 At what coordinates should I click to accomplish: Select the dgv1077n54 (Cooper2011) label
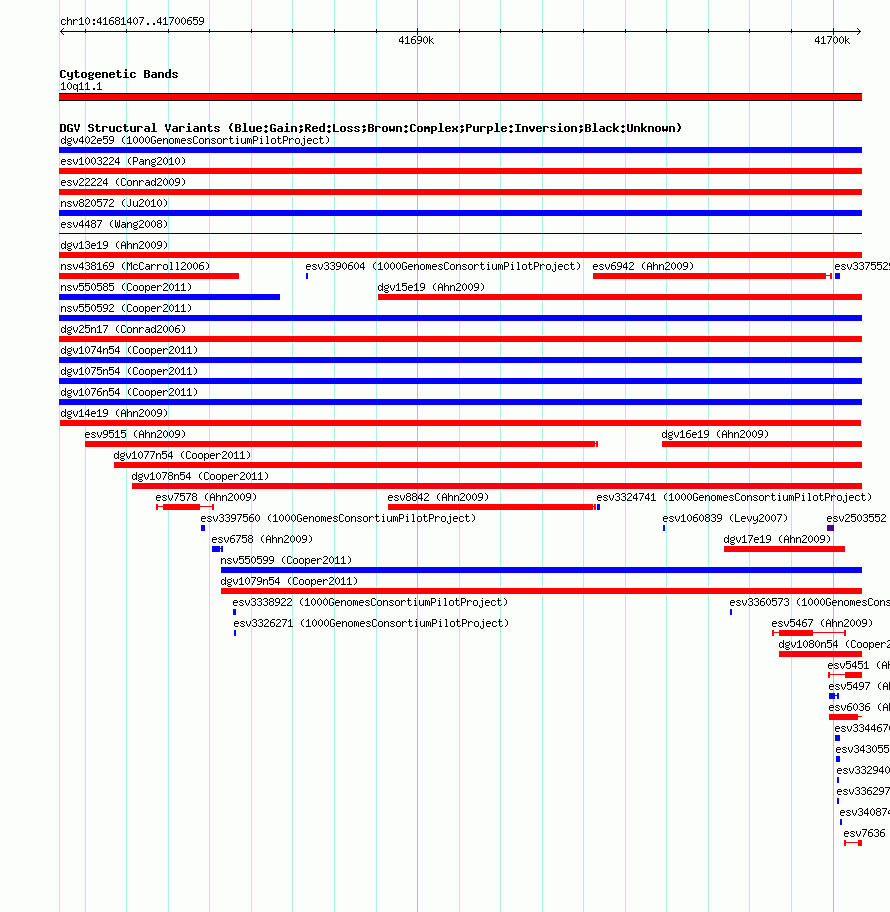(x=183, y=455)
